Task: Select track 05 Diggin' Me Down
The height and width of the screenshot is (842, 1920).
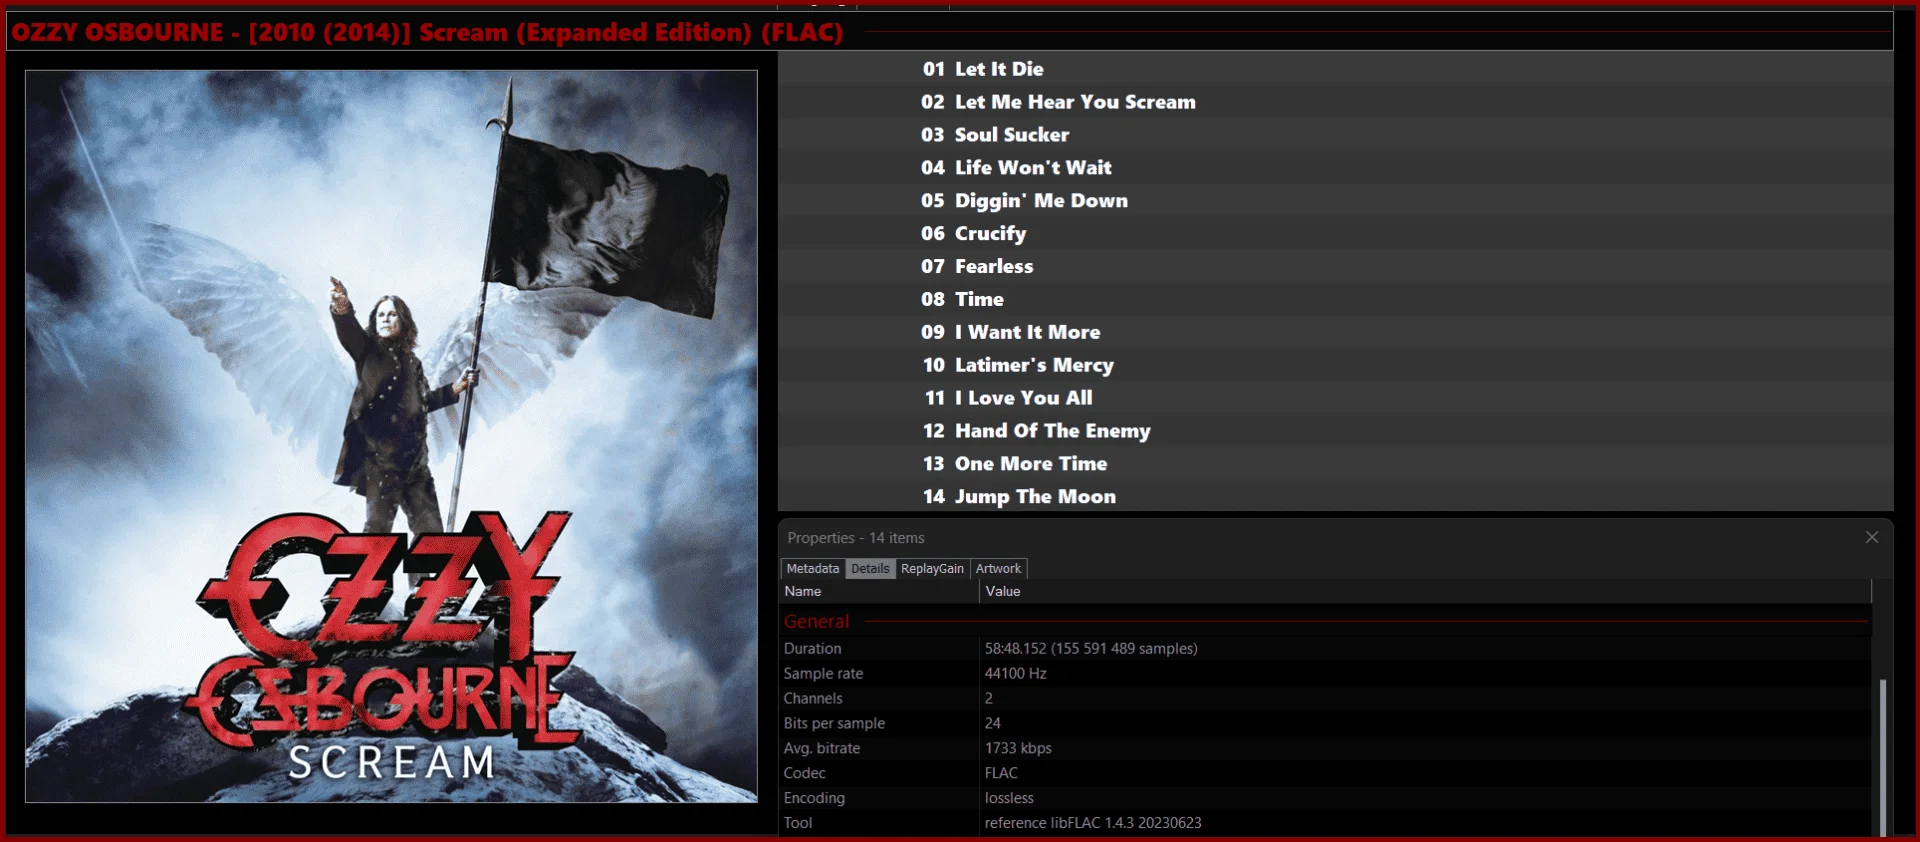Action: (x=1336, y=201)
